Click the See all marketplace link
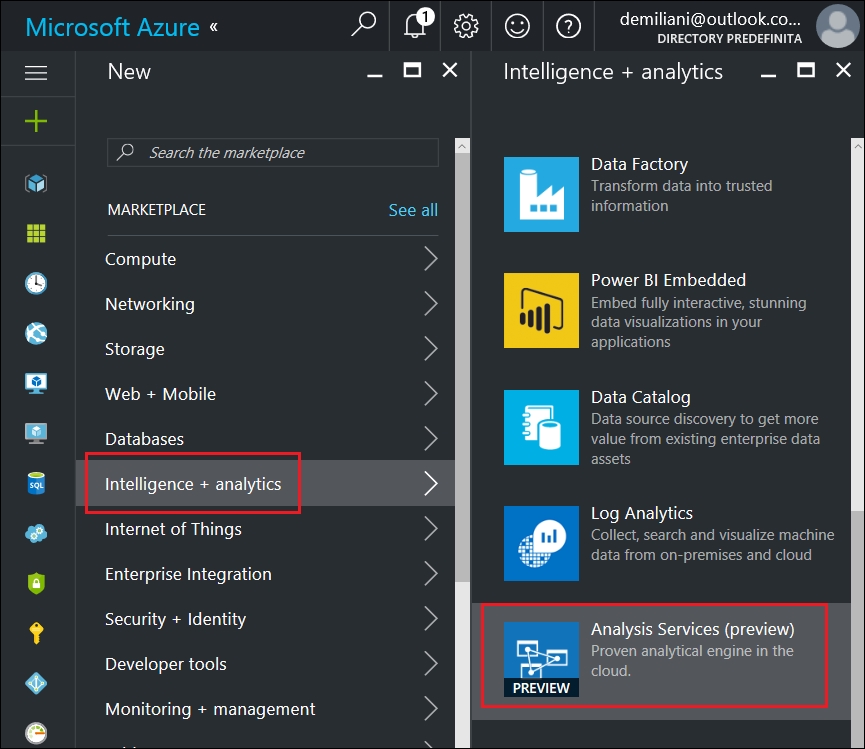Viewport: 865px width, 749px height. pyautogui.click(x=413, y=210)
